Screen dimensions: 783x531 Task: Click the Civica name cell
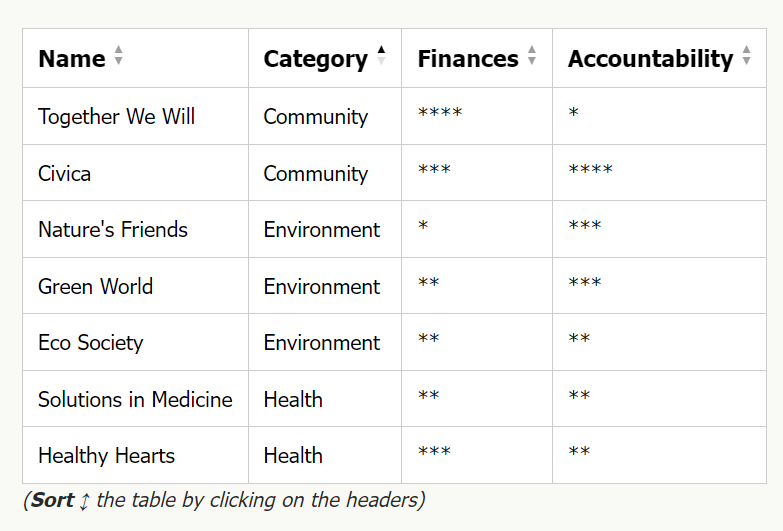pos(65,174)
